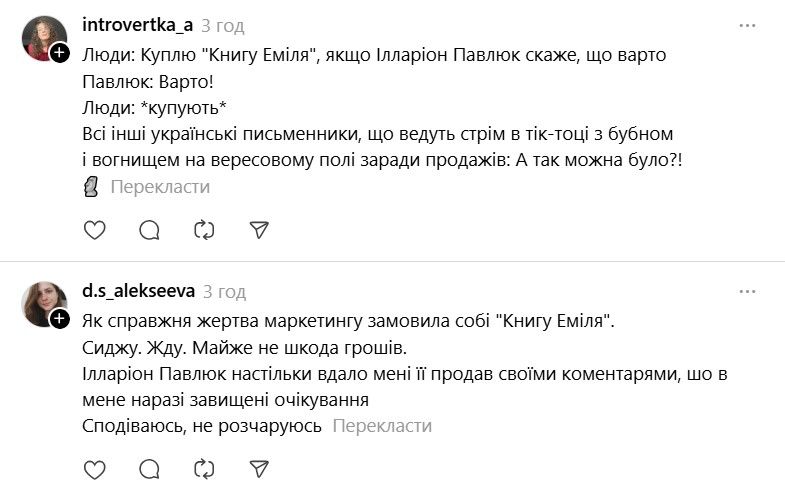Open the introvertka_a username profile link
The height and width of the screenshot is (495, 785).
[x=137, y=26]
